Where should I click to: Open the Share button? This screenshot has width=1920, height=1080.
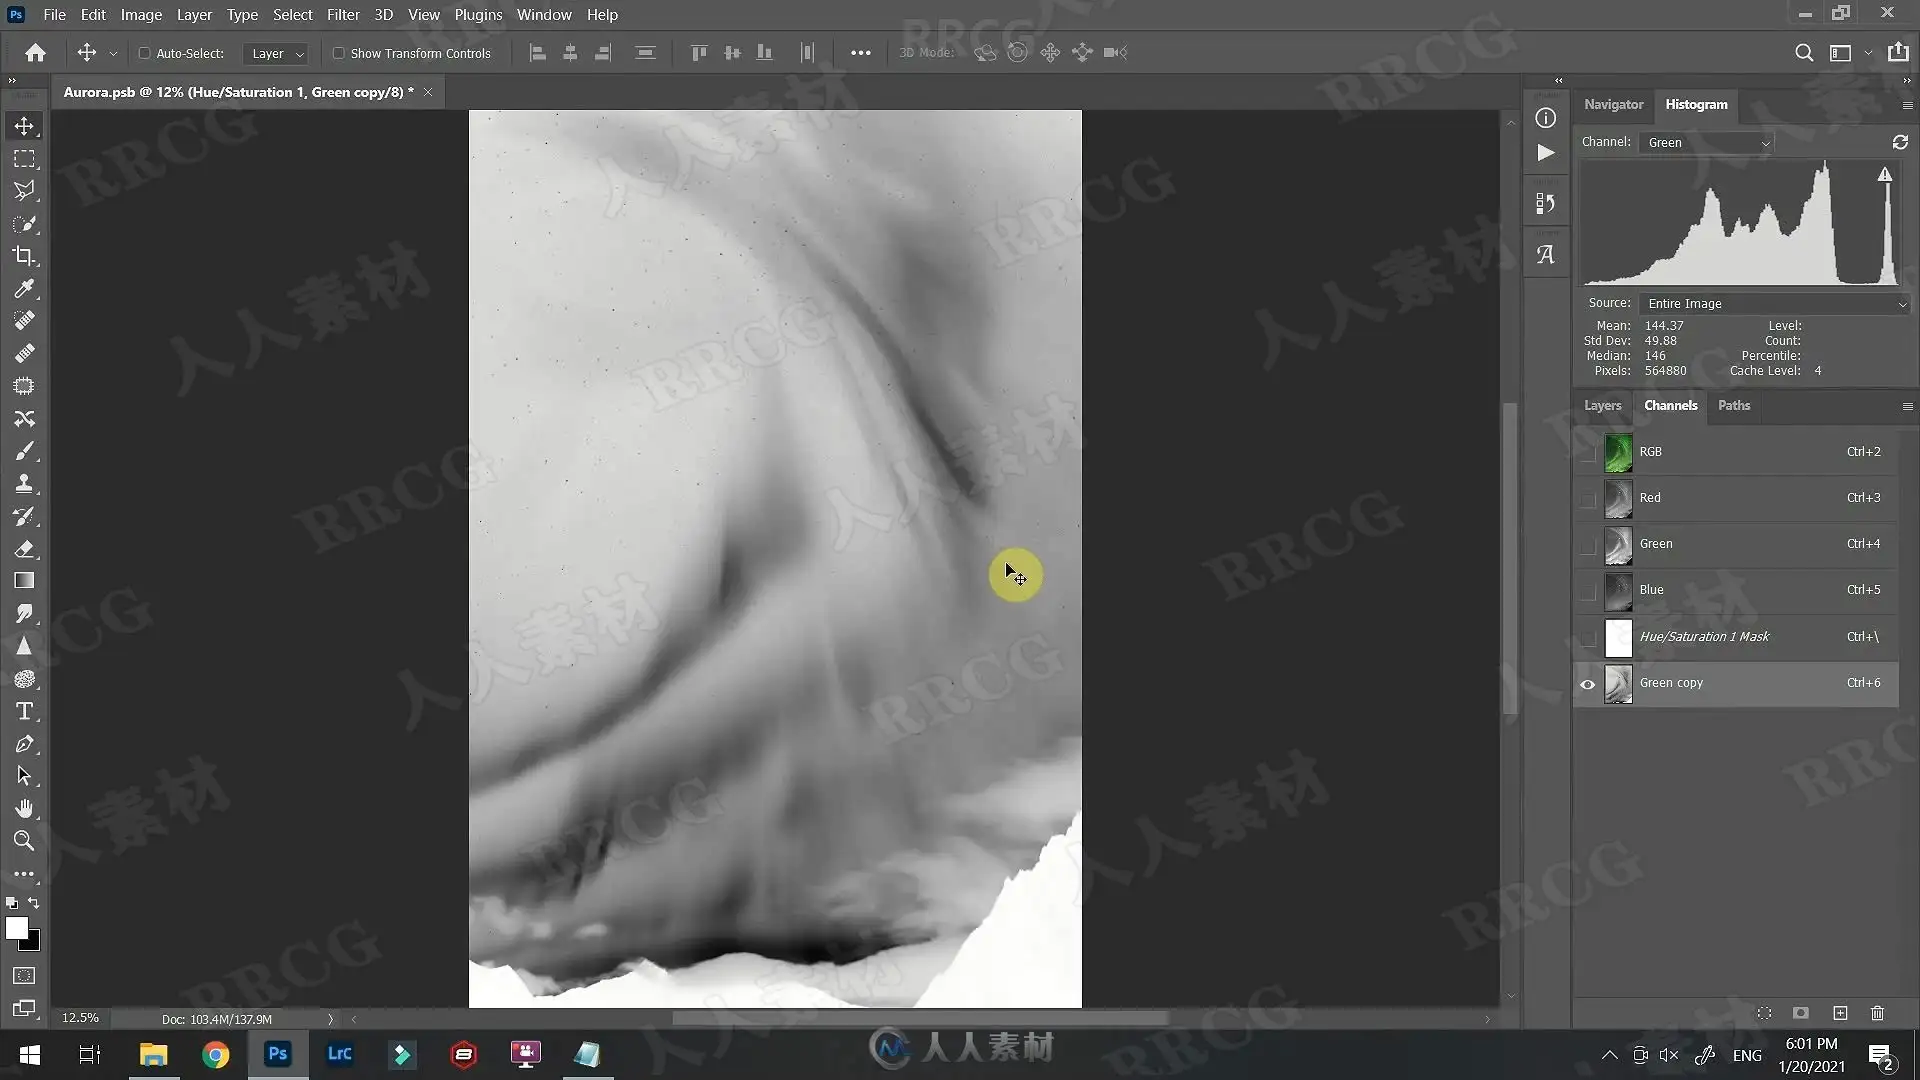tap(1897, 53)
